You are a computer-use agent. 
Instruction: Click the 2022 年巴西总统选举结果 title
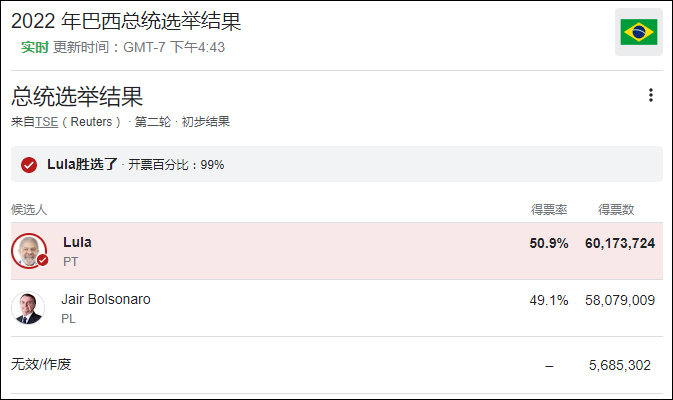[127, 22]
